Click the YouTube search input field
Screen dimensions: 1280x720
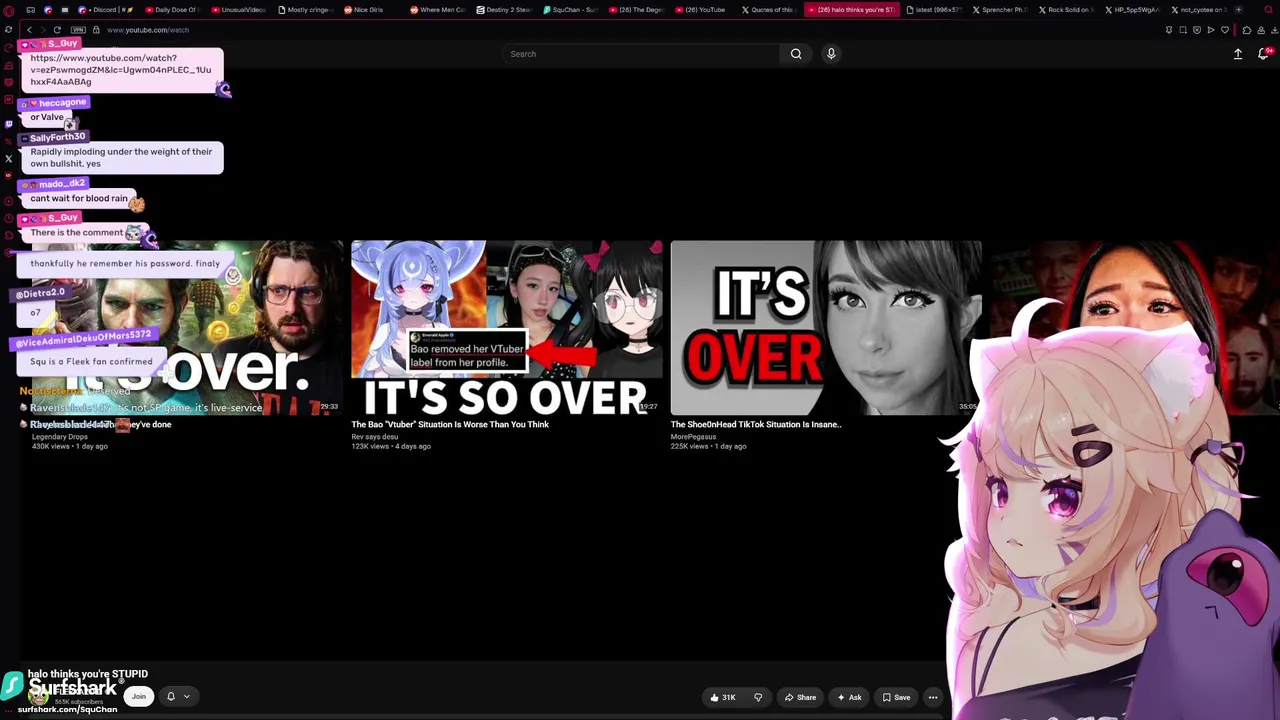[641, 54]
